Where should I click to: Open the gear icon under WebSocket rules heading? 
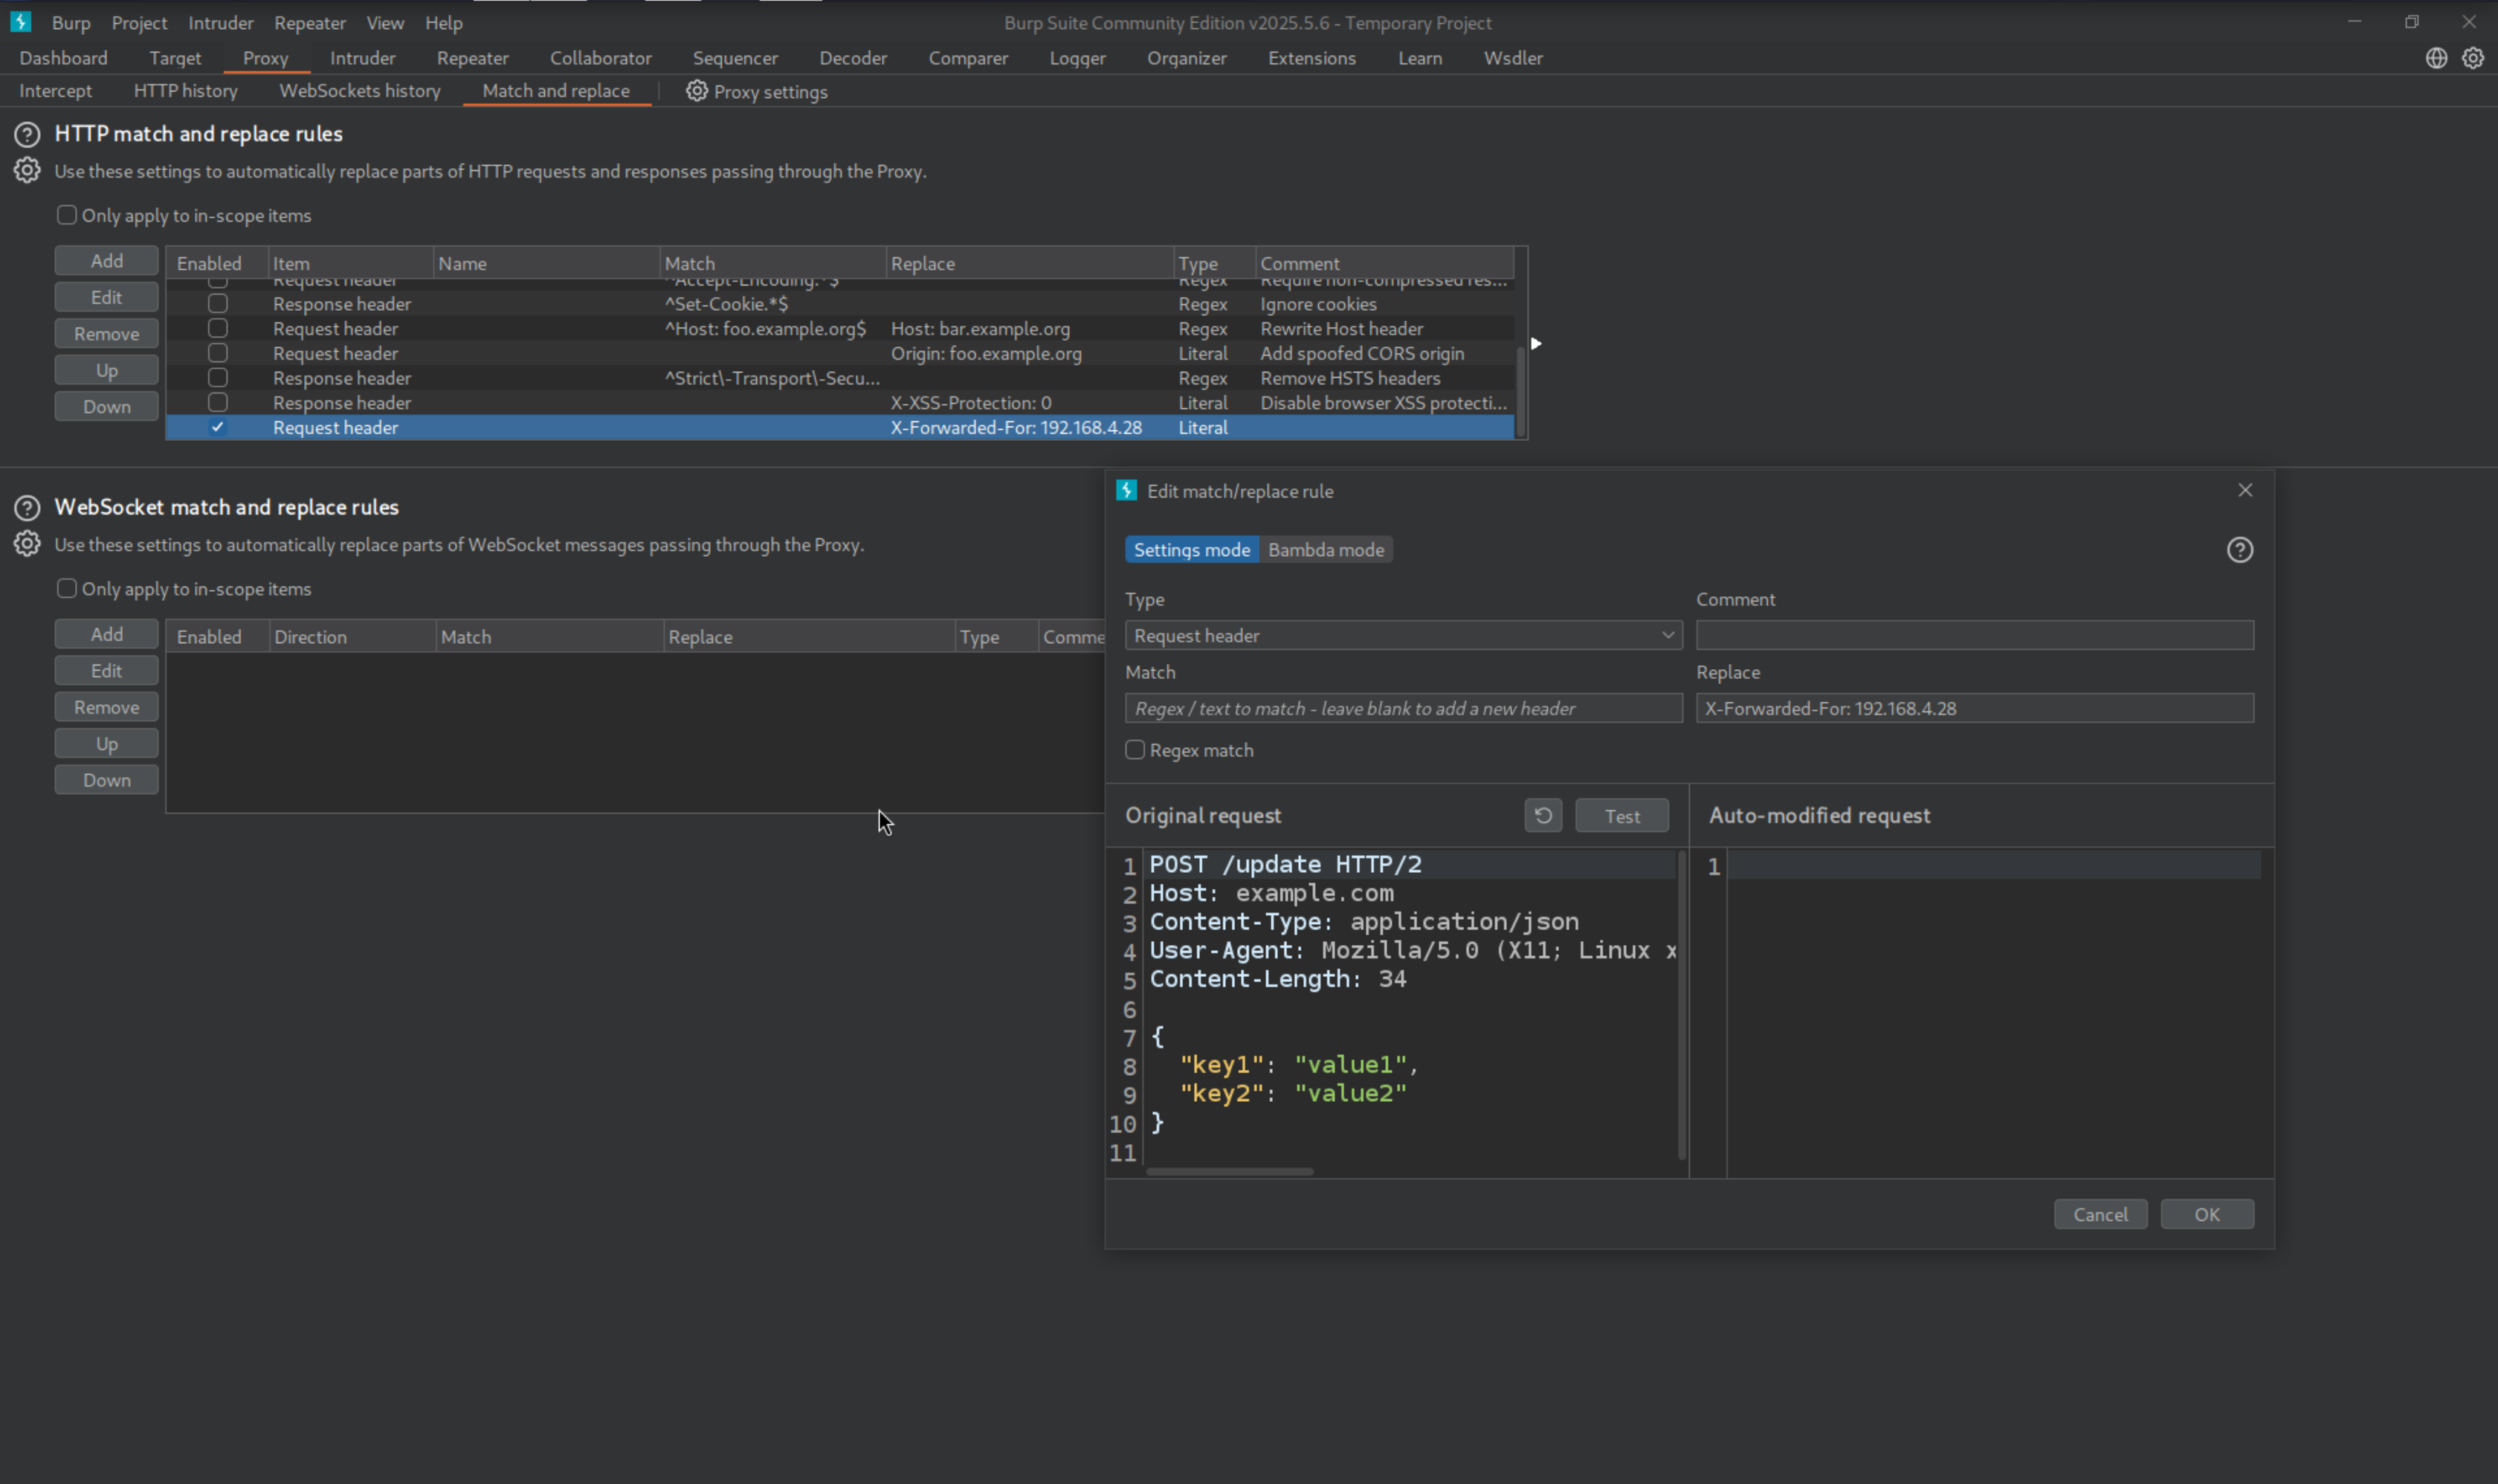pos(27,544)
